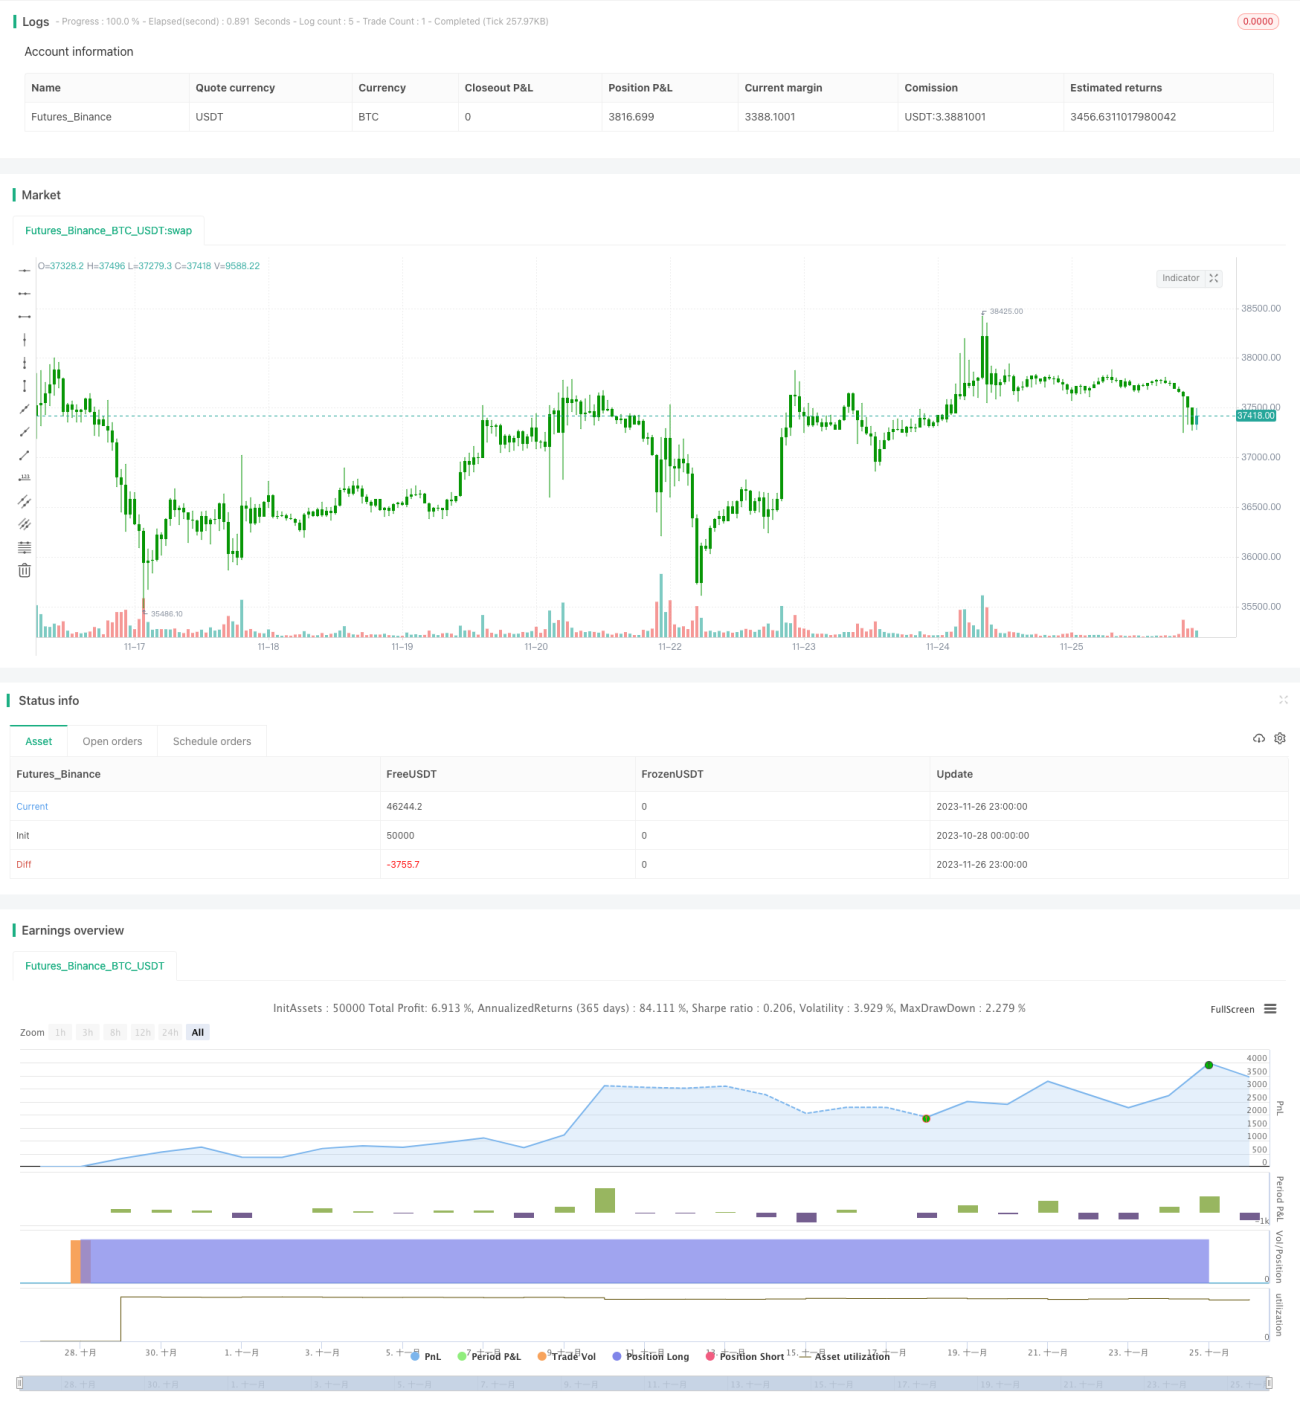Switch to the Schedule orders tab
1300x1412 pixels.
point(212,741)
